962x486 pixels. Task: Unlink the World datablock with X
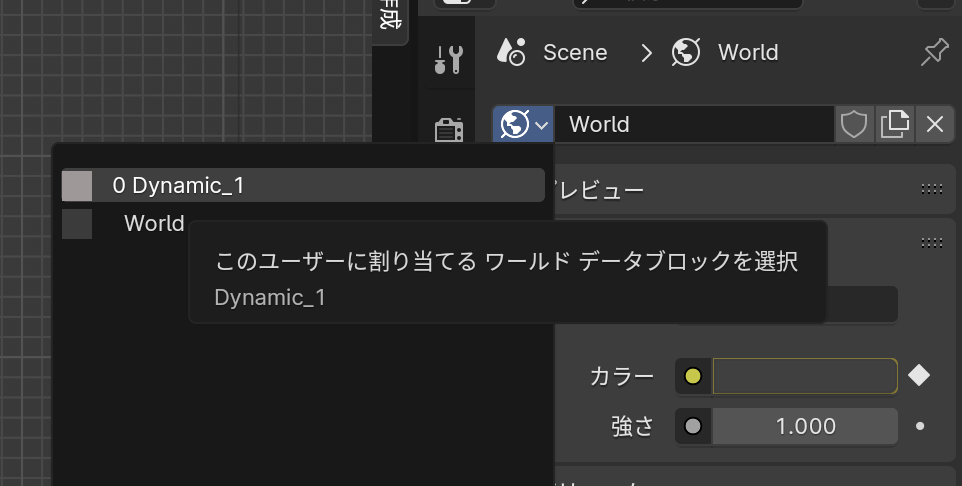(935, 124)
